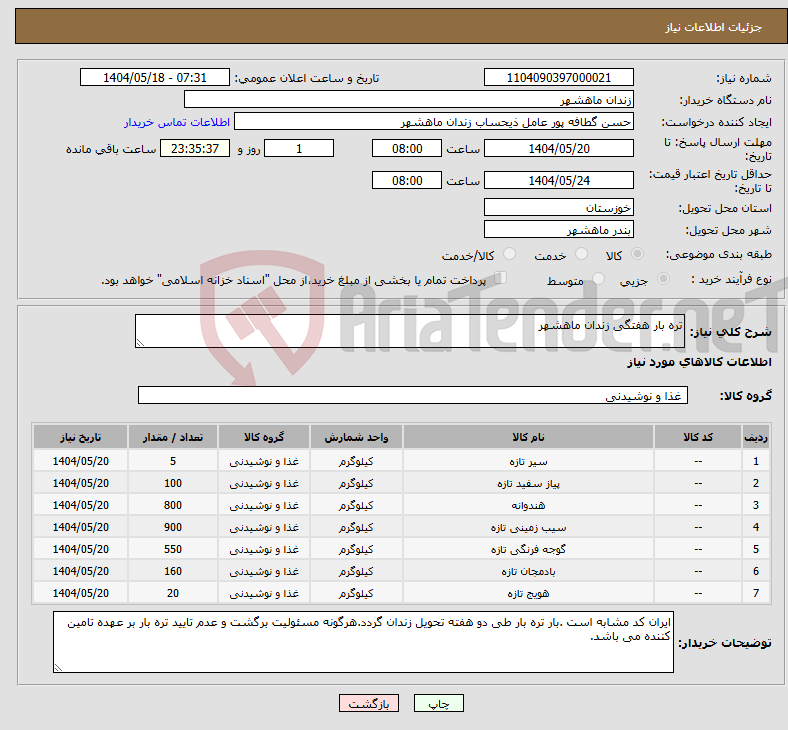Viewport: 788px width, 730px height.
Task: Select the جزیی purchase type radio
Action: coord(663,279)
